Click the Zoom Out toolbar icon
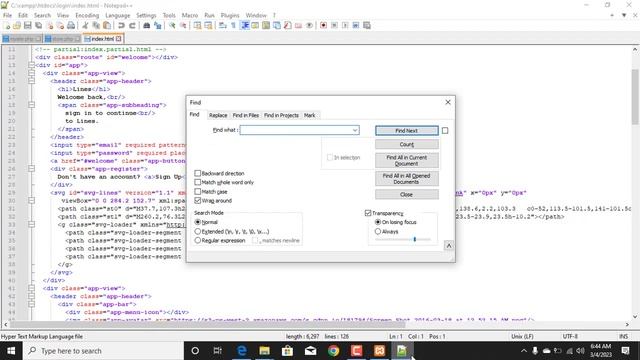 [183, 25]
